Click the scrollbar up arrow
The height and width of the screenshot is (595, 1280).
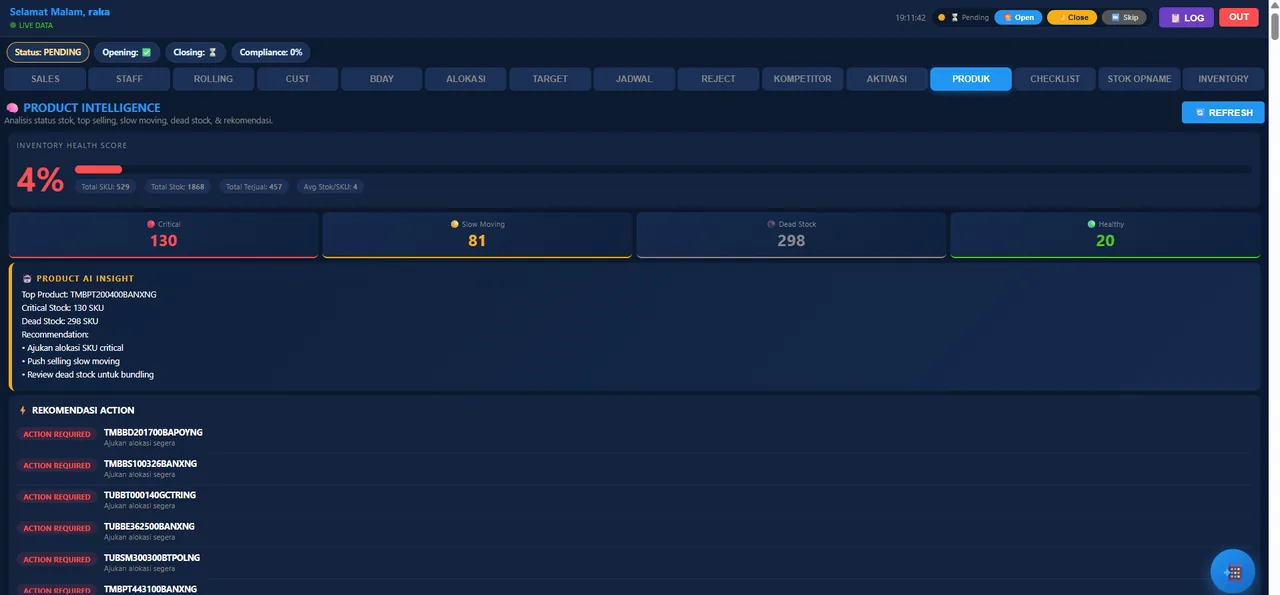pos(1273,6)
